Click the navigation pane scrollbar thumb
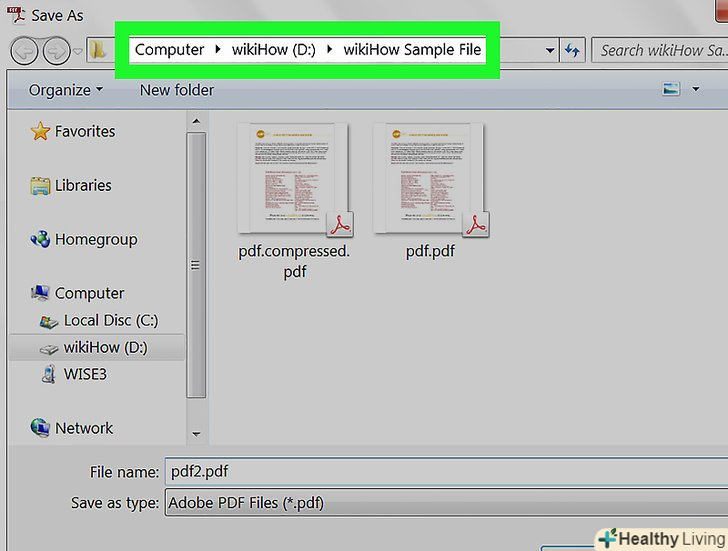 196,265
